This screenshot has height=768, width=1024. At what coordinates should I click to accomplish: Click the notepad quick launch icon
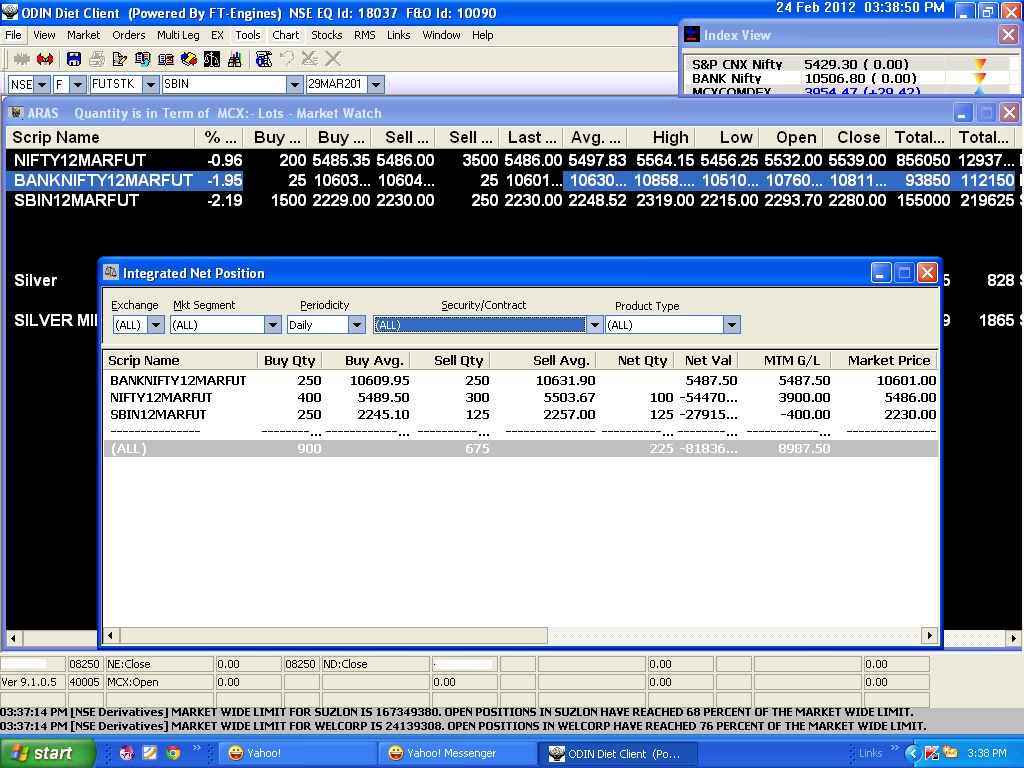pos(150,753)
